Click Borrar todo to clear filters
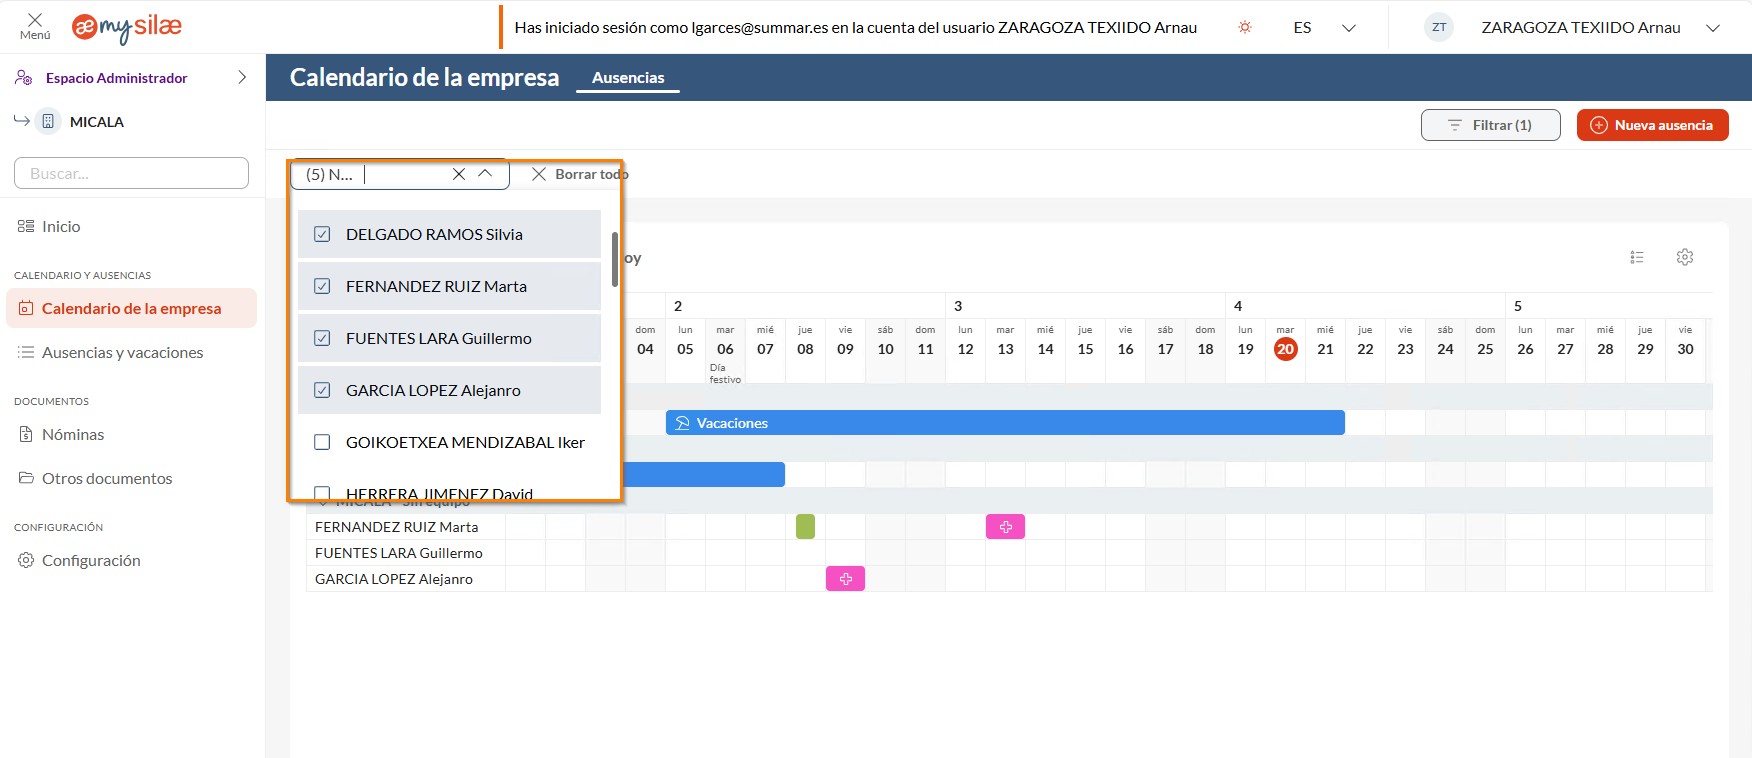Viewport: 1752px width, 758px height. click(x=580, y=174)
